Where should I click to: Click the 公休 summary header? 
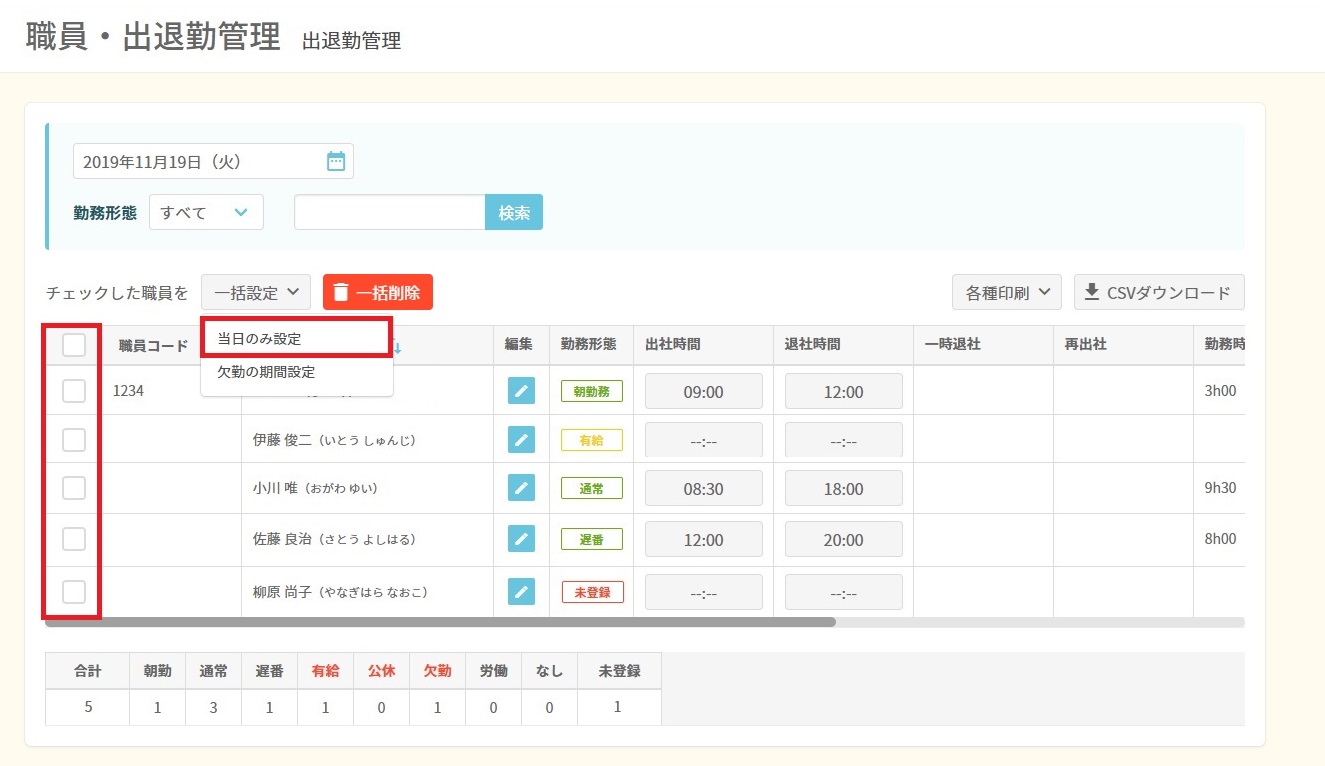point(381,671)
